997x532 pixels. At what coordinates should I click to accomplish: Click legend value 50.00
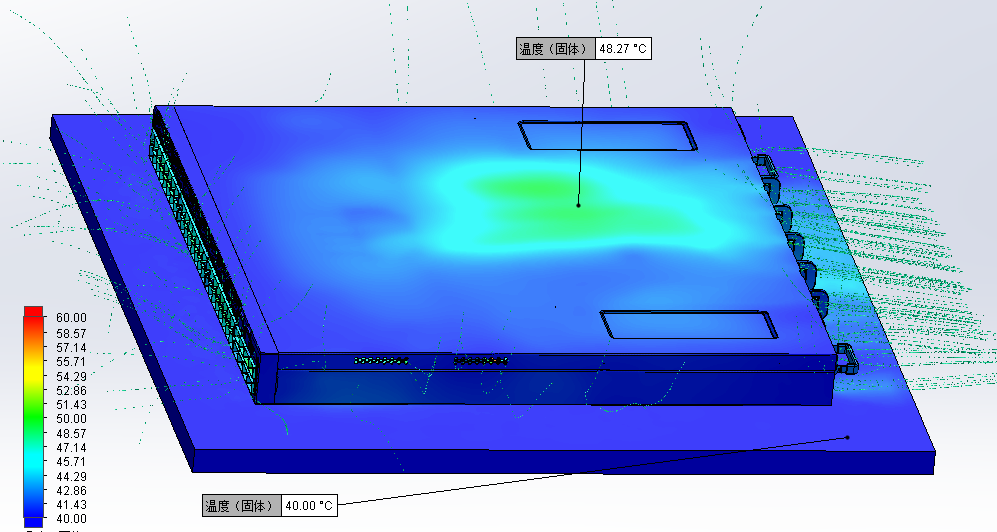pos(71,419)
